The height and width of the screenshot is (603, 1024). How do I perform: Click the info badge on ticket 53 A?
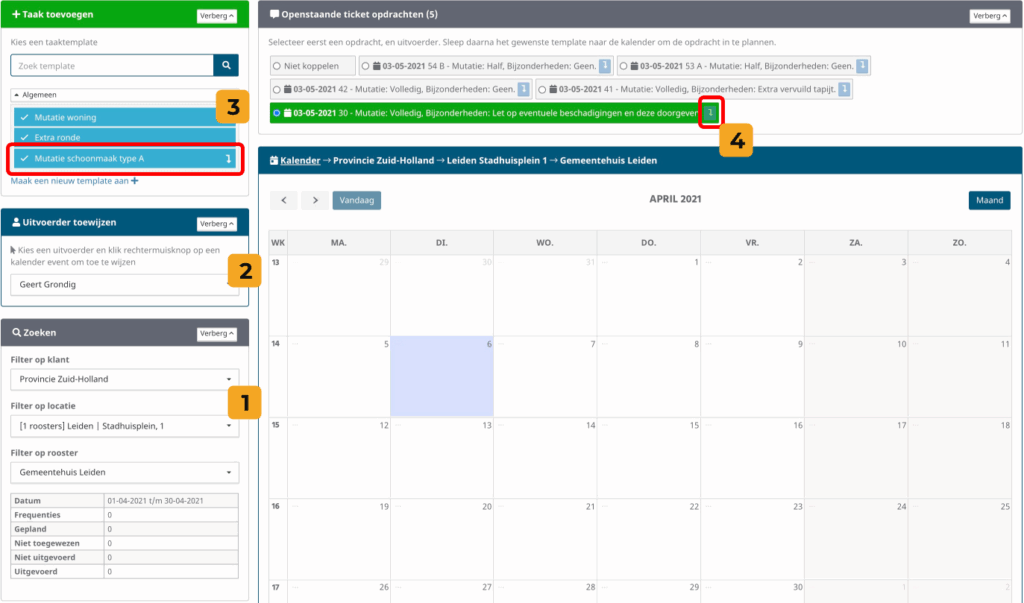pos(862,66)
